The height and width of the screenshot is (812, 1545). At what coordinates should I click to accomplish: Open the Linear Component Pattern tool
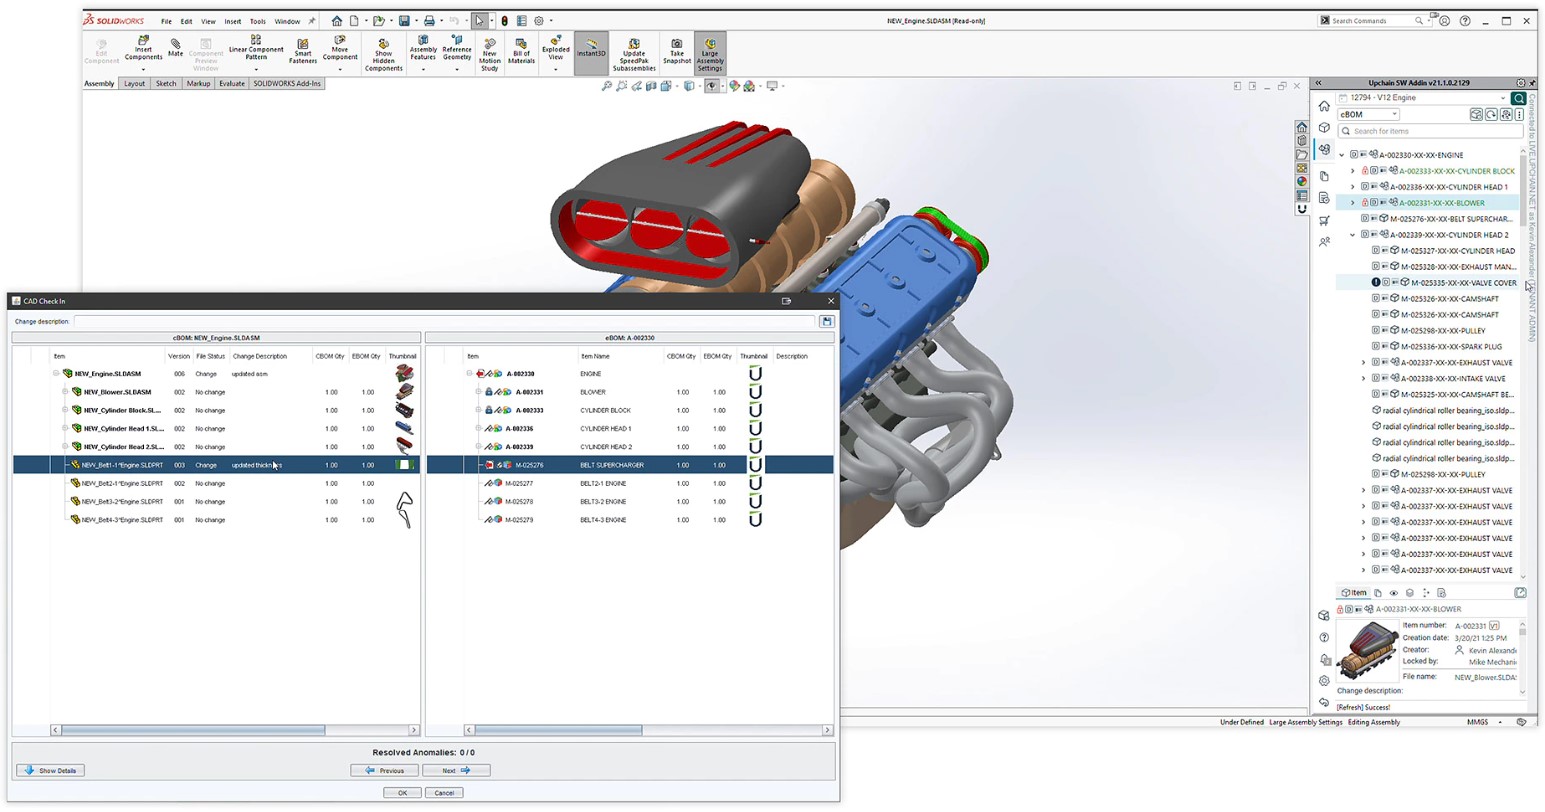point(256,47)
